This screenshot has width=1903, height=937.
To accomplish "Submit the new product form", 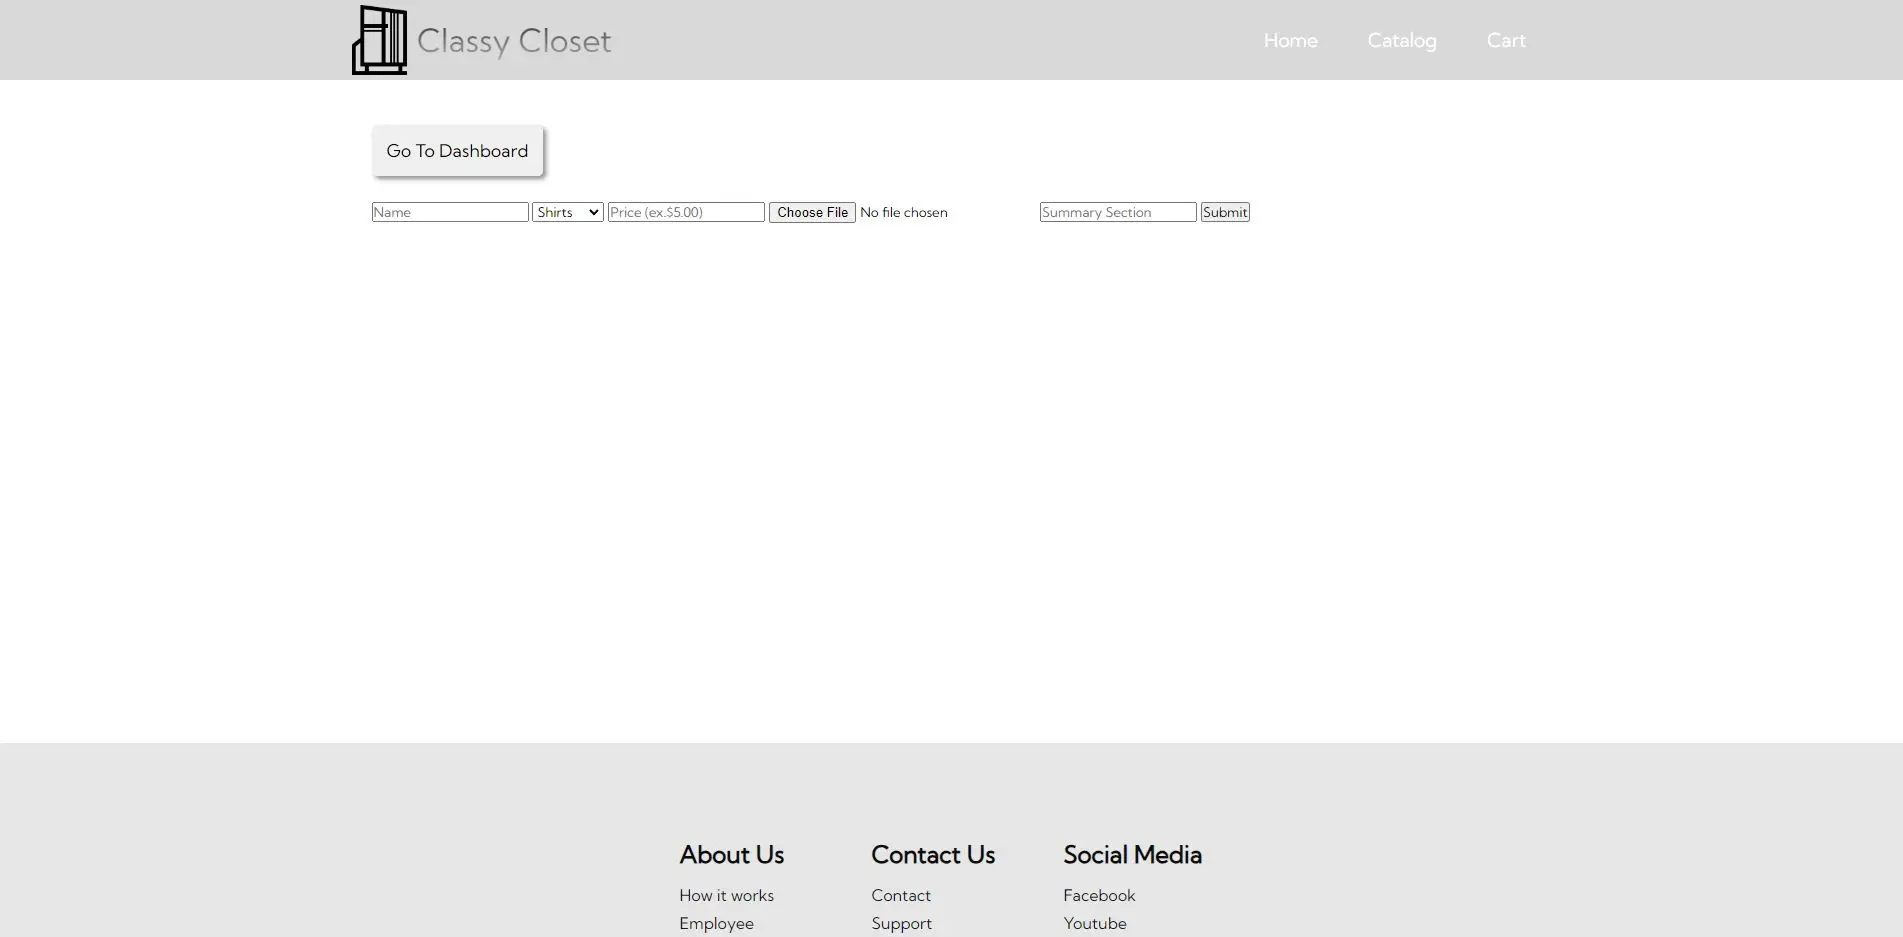I will click(1225, 212).
